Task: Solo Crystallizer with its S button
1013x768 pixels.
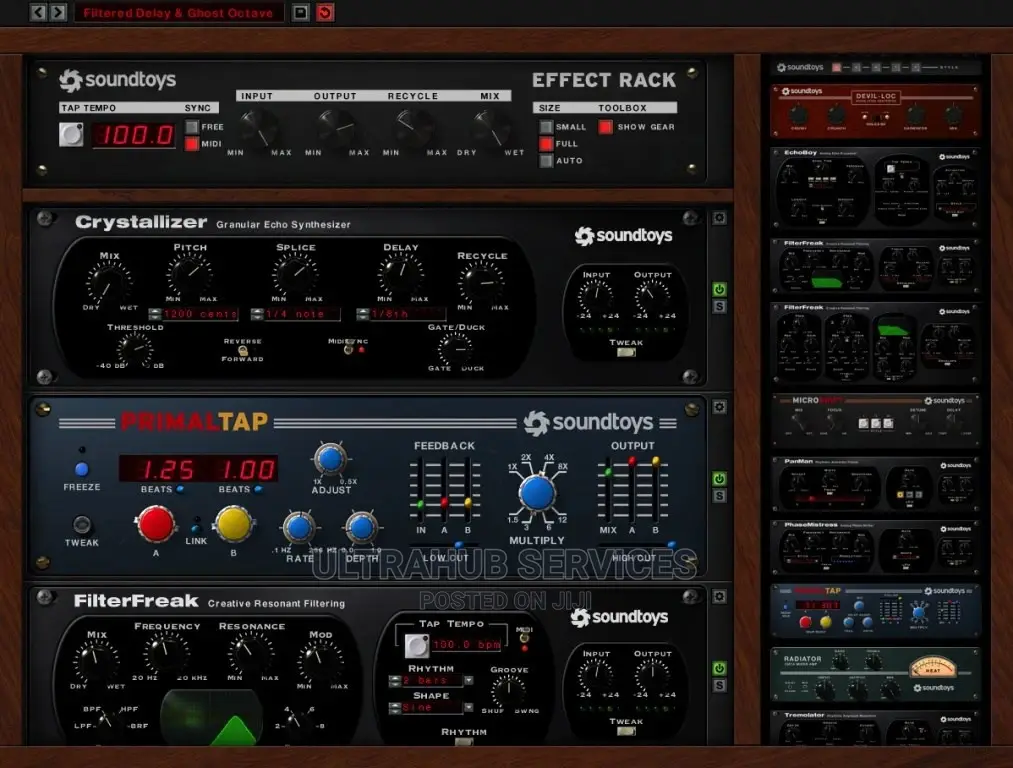Action: click(719, 307)
